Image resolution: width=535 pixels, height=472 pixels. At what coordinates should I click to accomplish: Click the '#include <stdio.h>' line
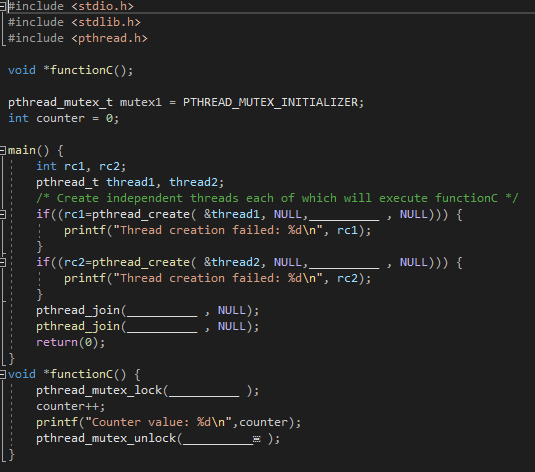71,6
